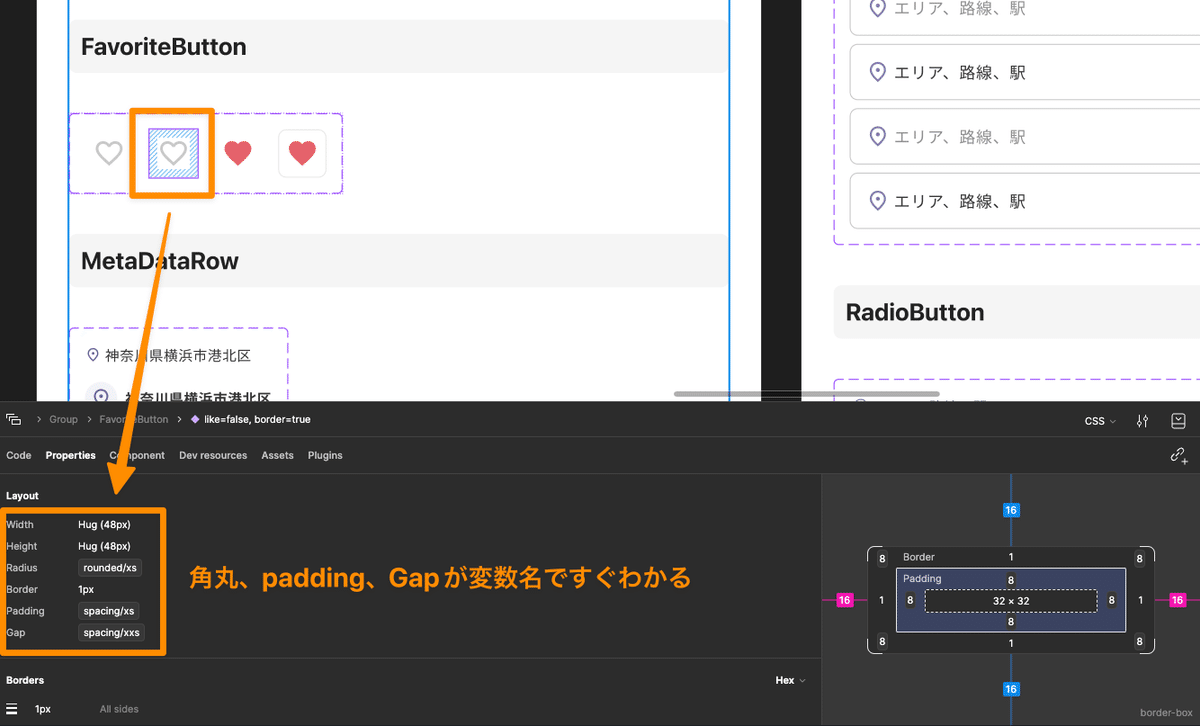
Task: Select the bordered outlined heart FavoriteButton variant
Action: tap(174, 153)
